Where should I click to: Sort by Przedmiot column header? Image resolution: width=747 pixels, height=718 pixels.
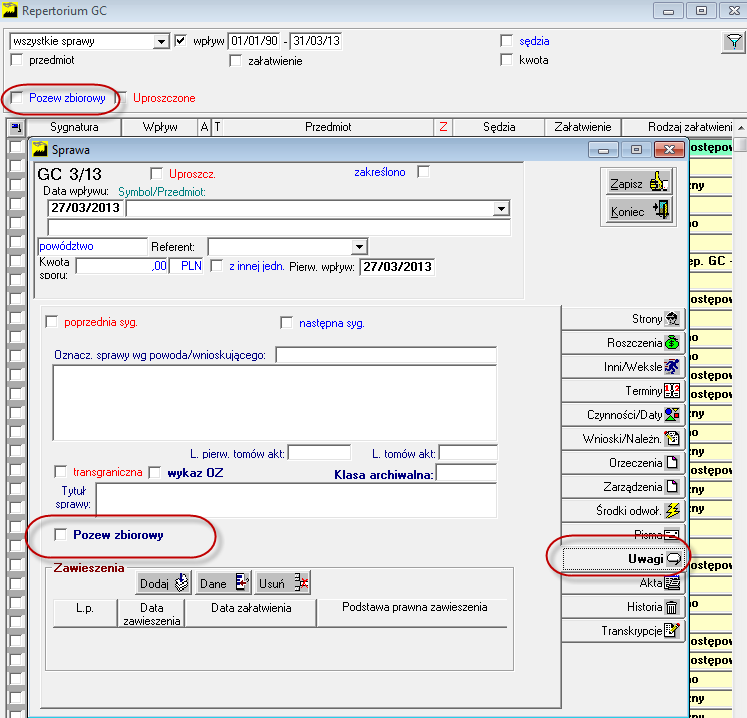pos(328,127)
